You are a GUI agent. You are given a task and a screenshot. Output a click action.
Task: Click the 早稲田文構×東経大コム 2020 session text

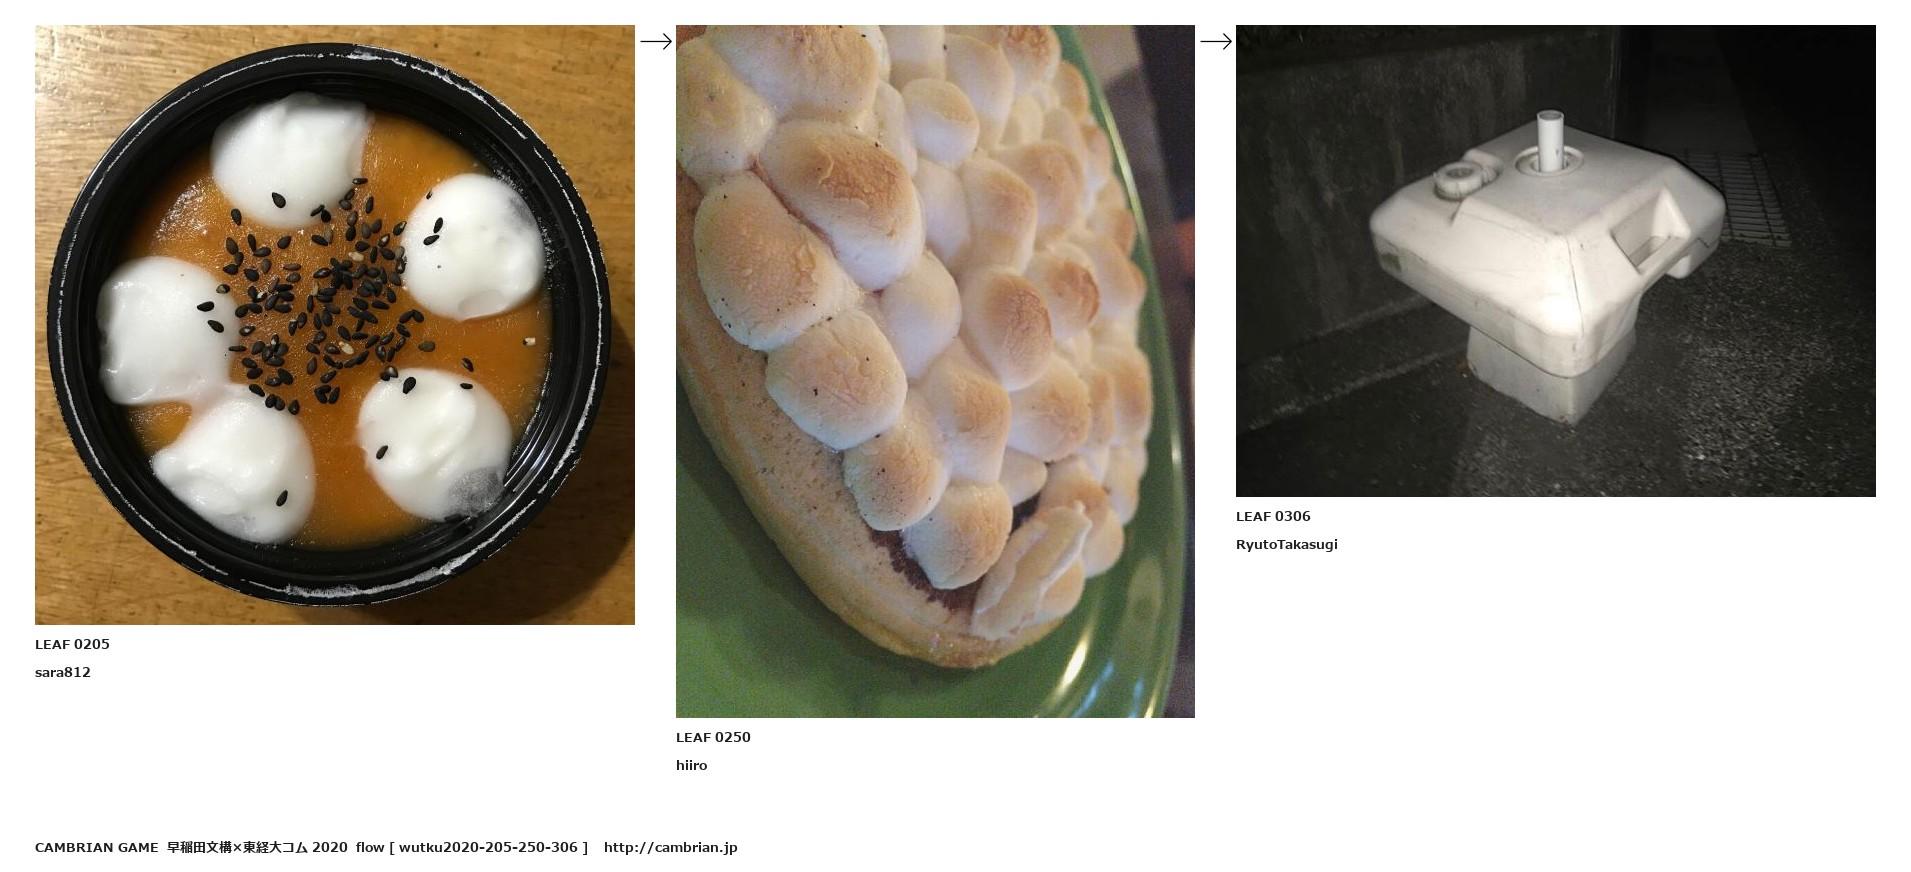[257, 847]
